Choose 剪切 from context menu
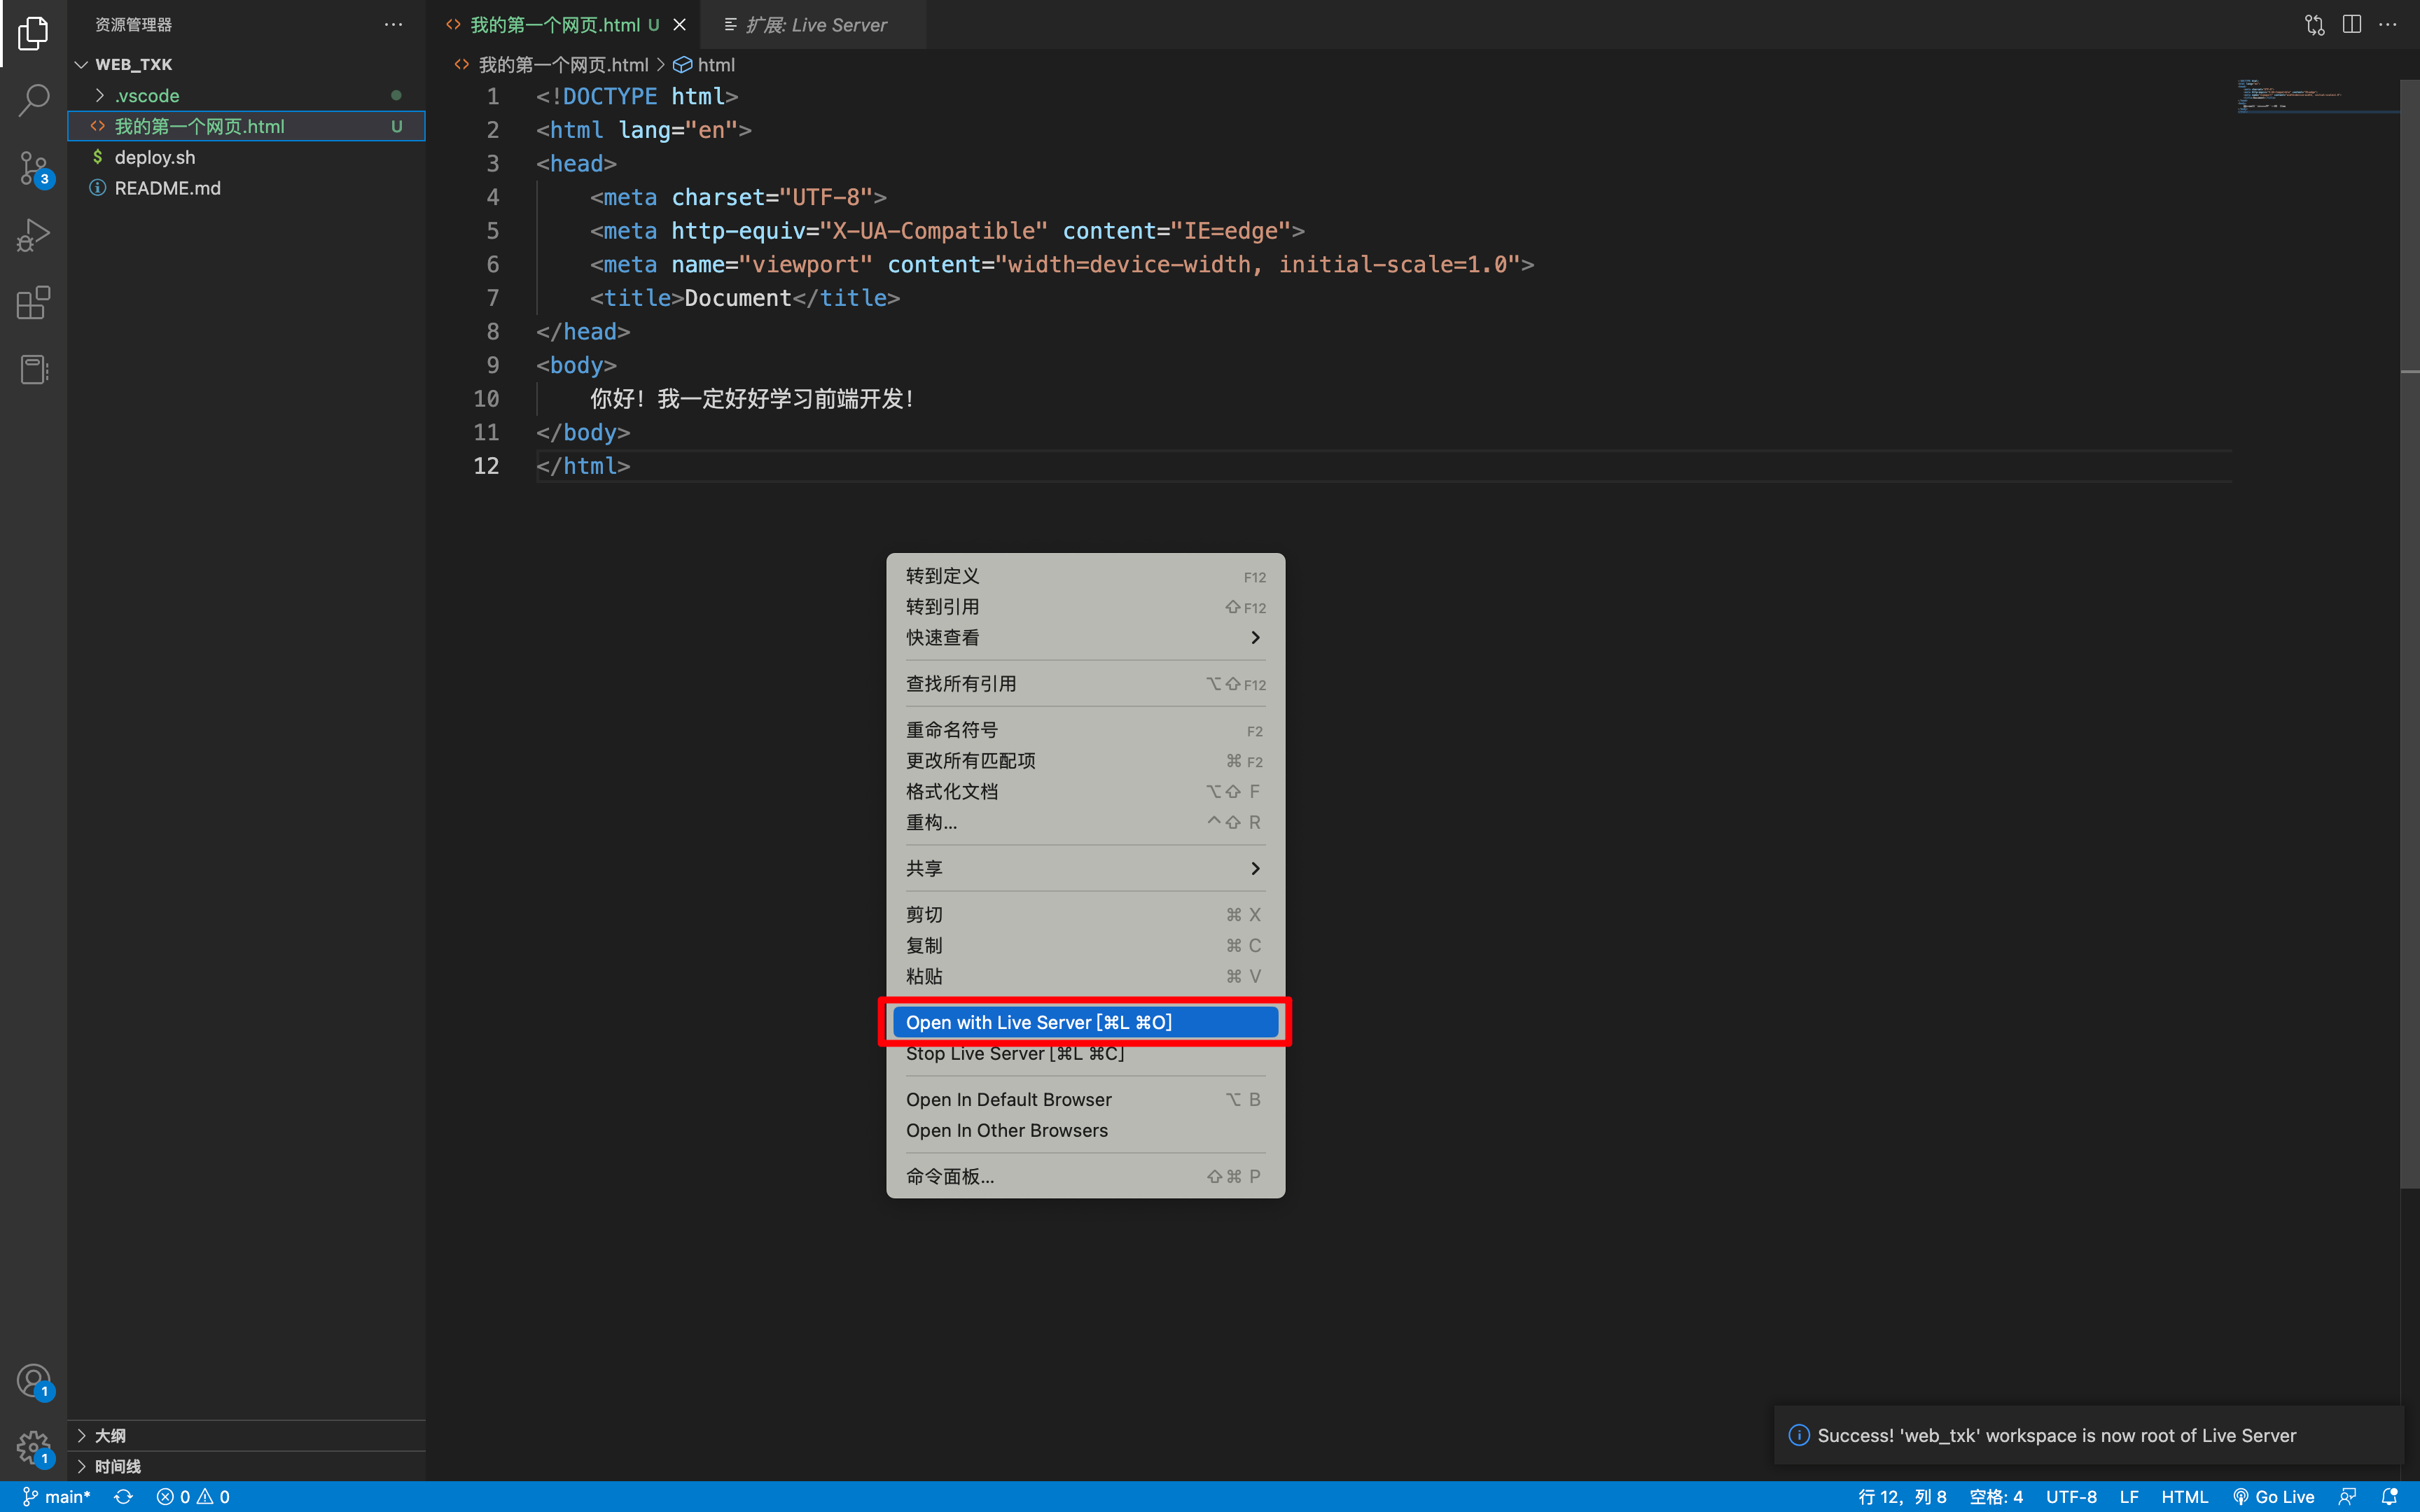The image size is (2420, 1512). (1085, 915)
